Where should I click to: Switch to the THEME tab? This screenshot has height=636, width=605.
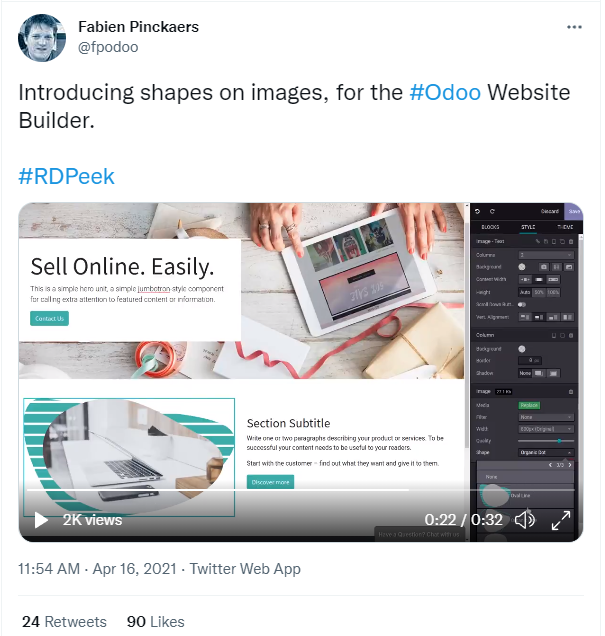coord(565,227)
